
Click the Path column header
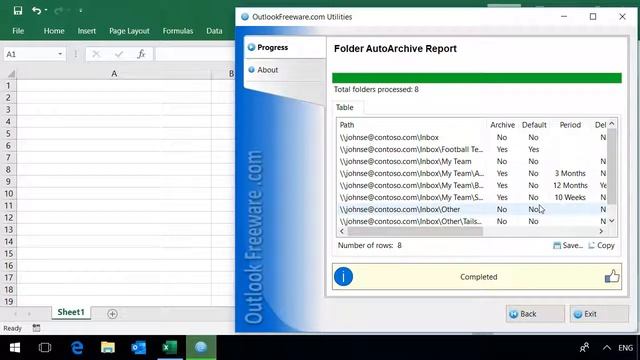(411, 125)
